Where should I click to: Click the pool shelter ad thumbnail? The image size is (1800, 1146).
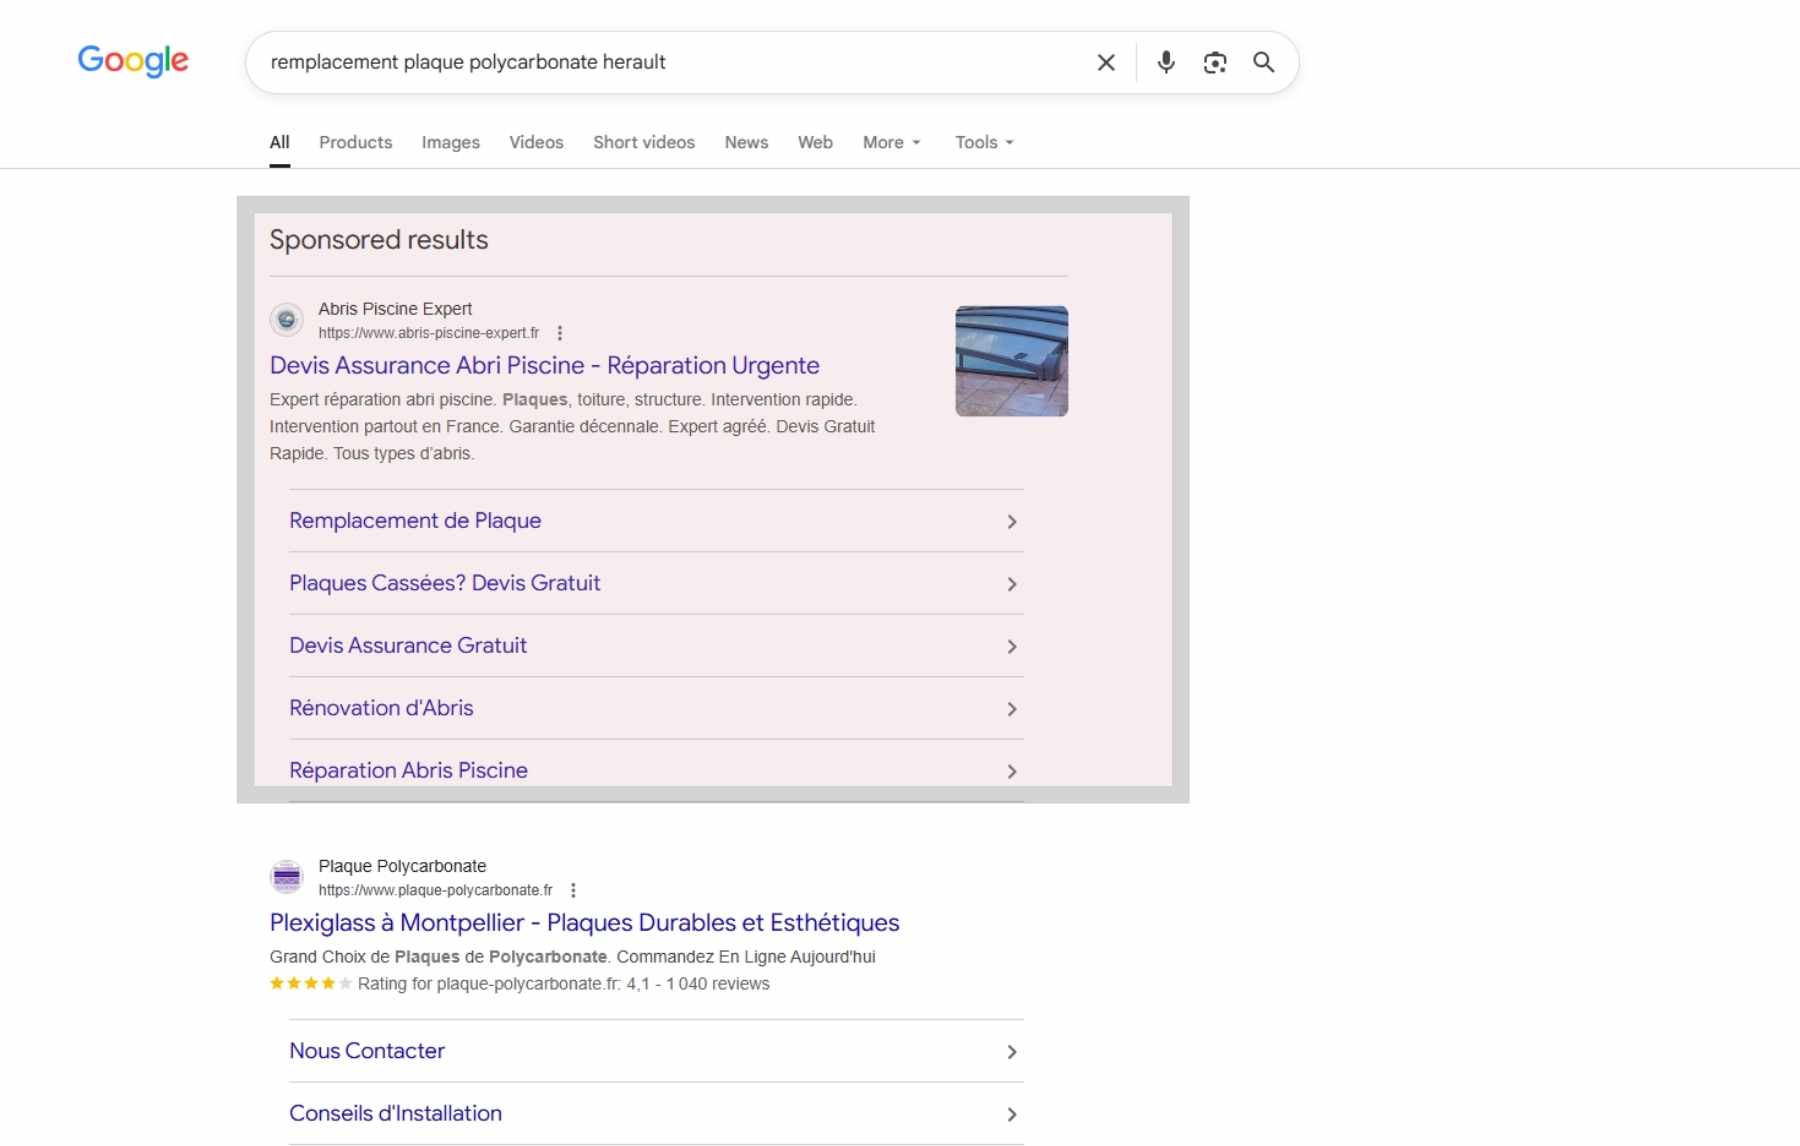click(1012, 361)
